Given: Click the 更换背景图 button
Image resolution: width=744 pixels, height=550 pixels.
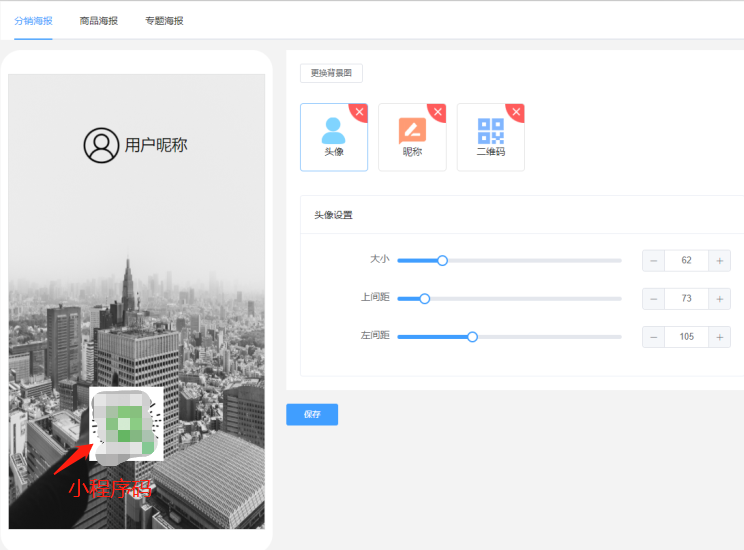Looking at the screenshot, I should [x=331, y=73].
